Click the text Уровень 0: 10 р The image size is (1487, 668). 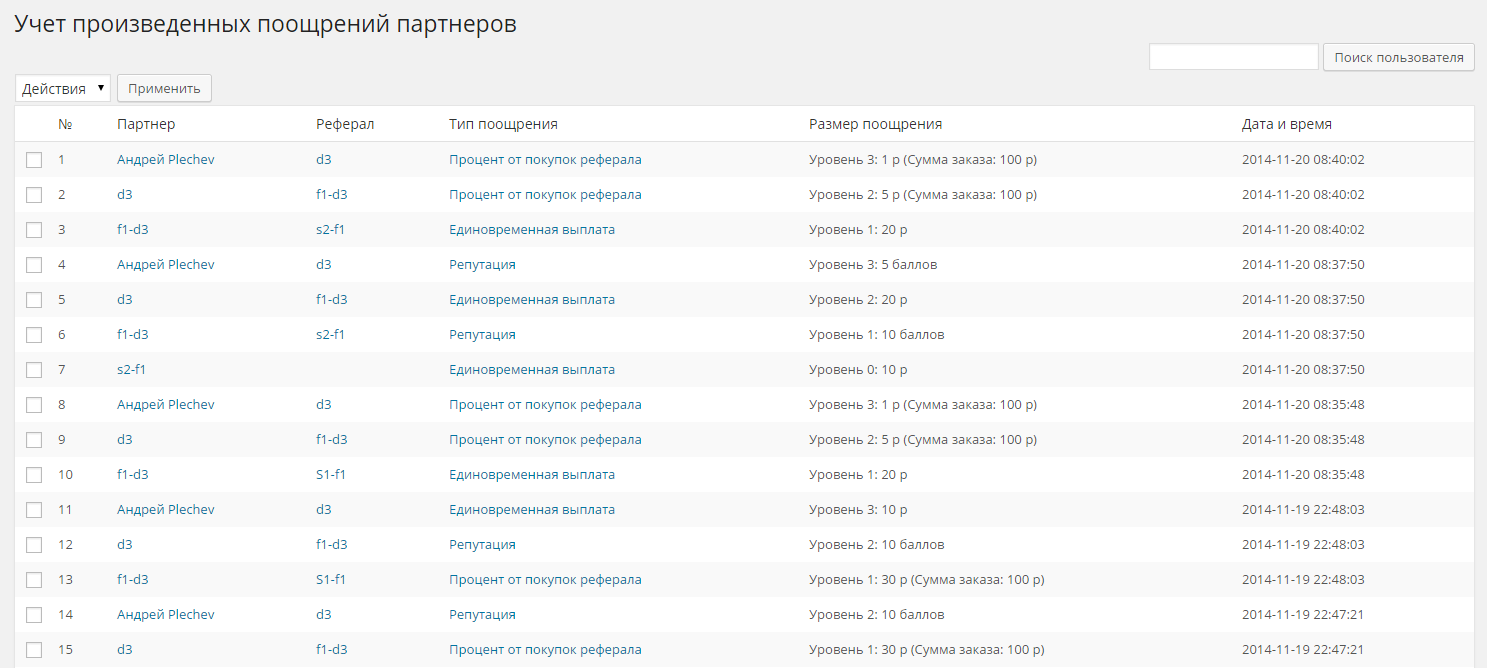(x=858, y=370)
